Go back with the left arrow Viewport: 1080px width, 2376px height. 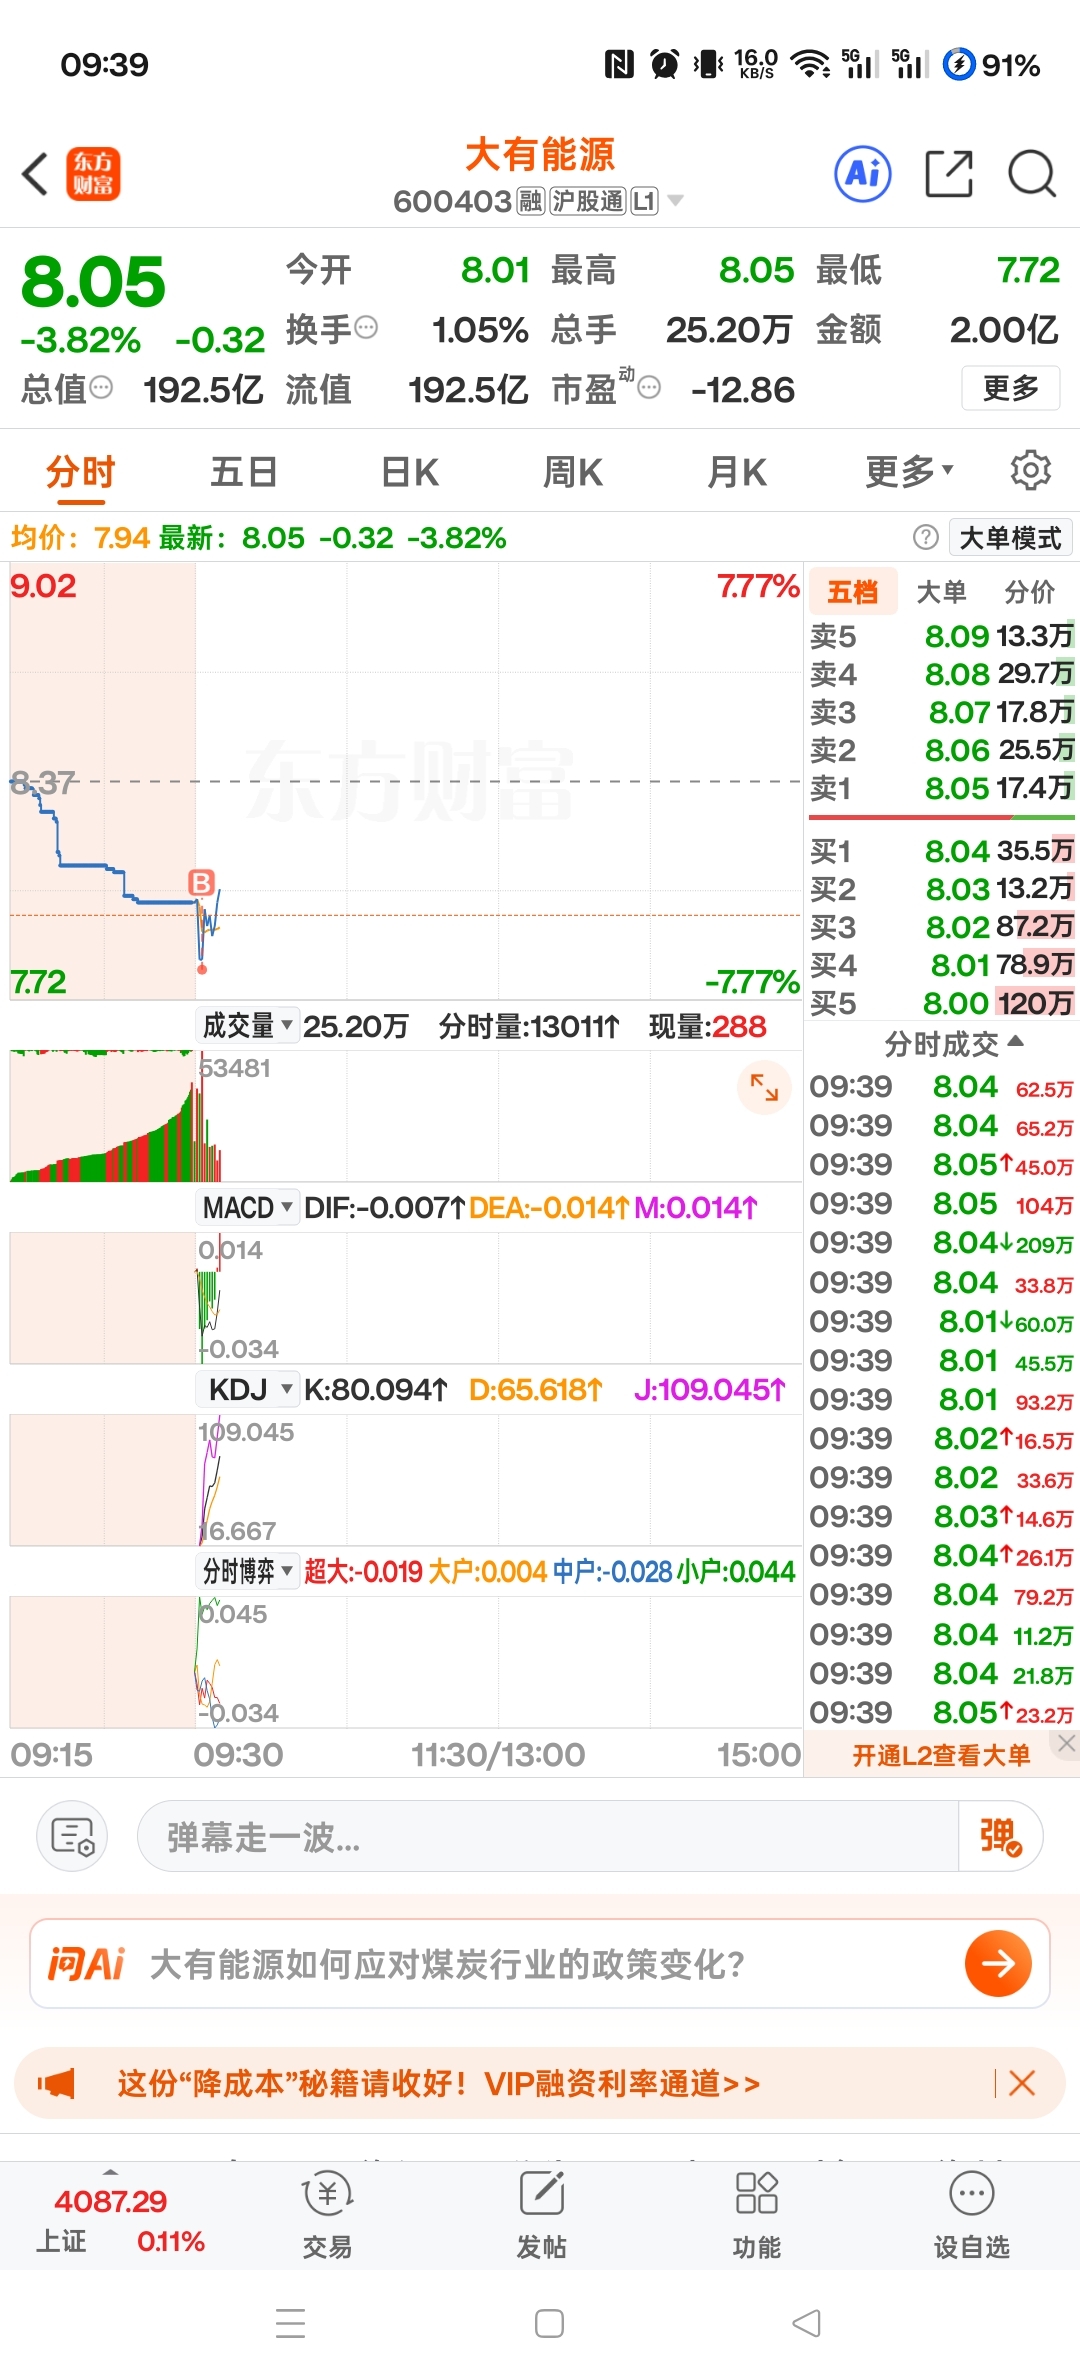[x=36, y=174]
